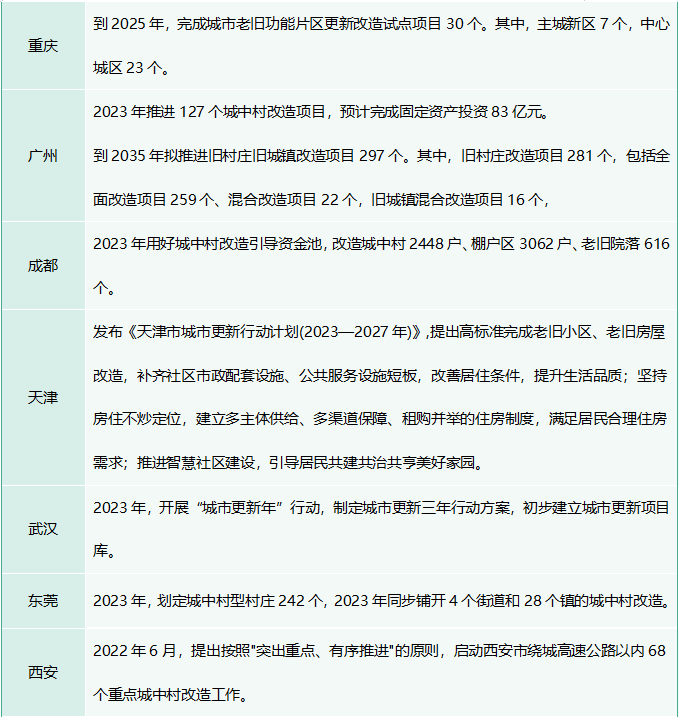679x717 pixels.
Task: Select the 广州 row label cell
Action: click(42, 155)
